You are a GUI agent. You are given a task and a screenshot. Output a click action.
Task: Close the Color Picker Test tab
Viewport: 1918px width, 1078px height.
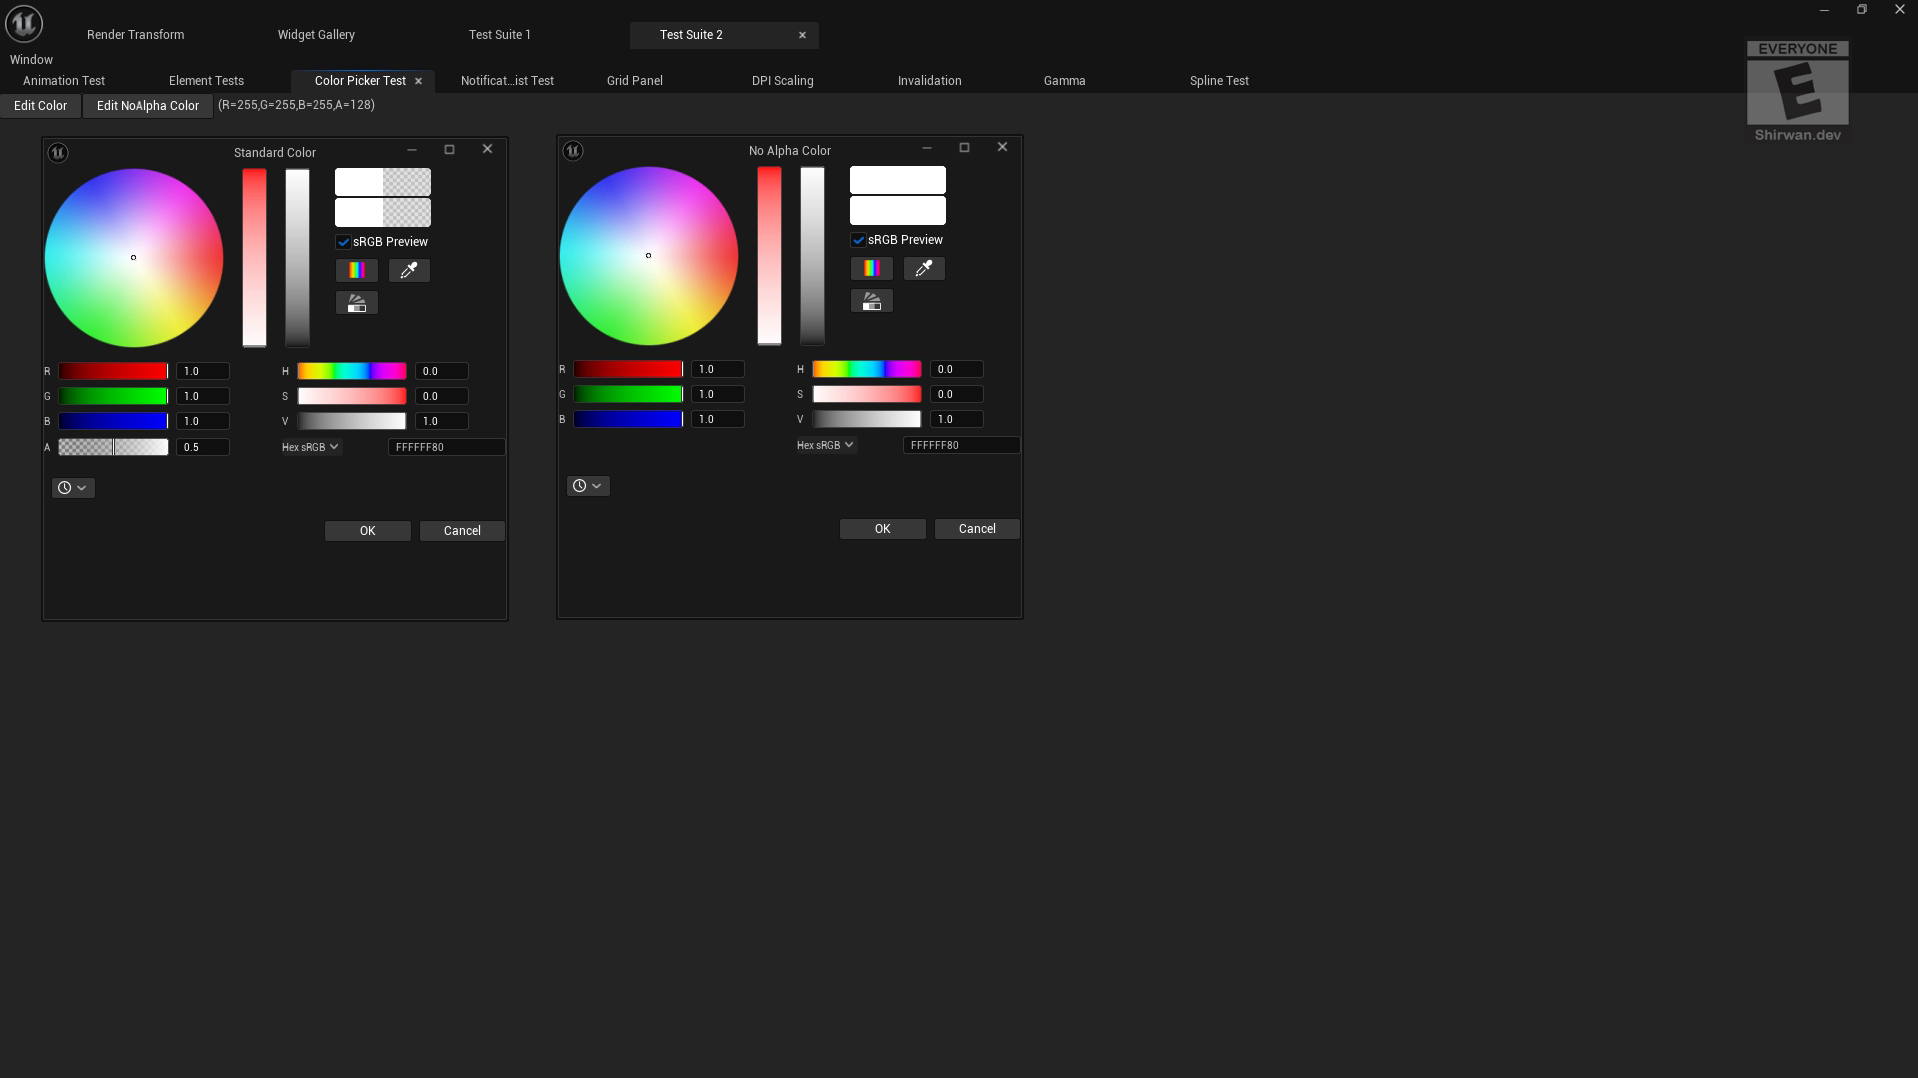[x=418, y=81]
